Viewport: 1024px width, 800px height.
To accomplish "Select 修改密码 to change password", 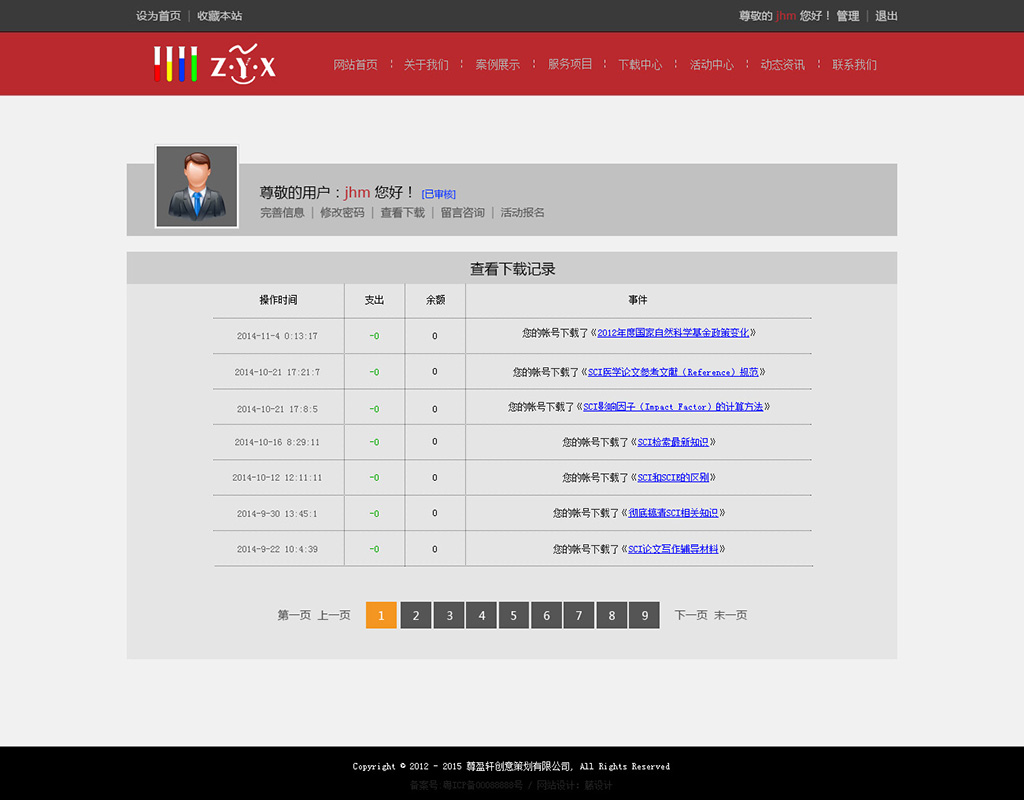I will point(342,212).
